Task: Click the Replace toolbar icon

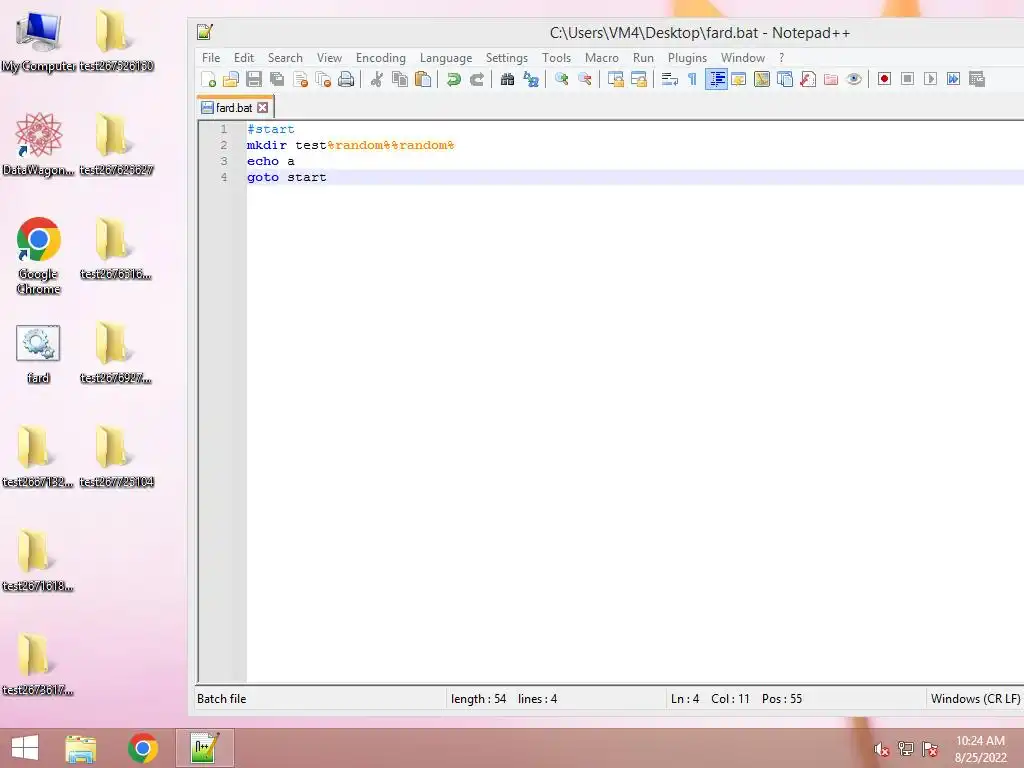Action: [x=531, y=80]
